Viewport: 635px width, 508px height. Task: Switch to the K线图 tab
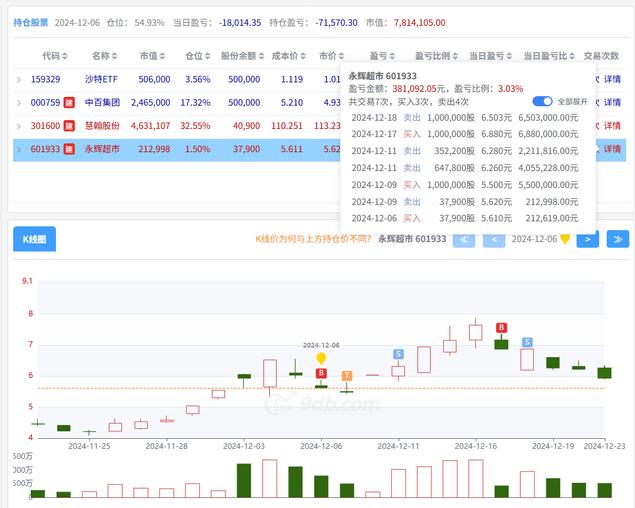(34, 239)
